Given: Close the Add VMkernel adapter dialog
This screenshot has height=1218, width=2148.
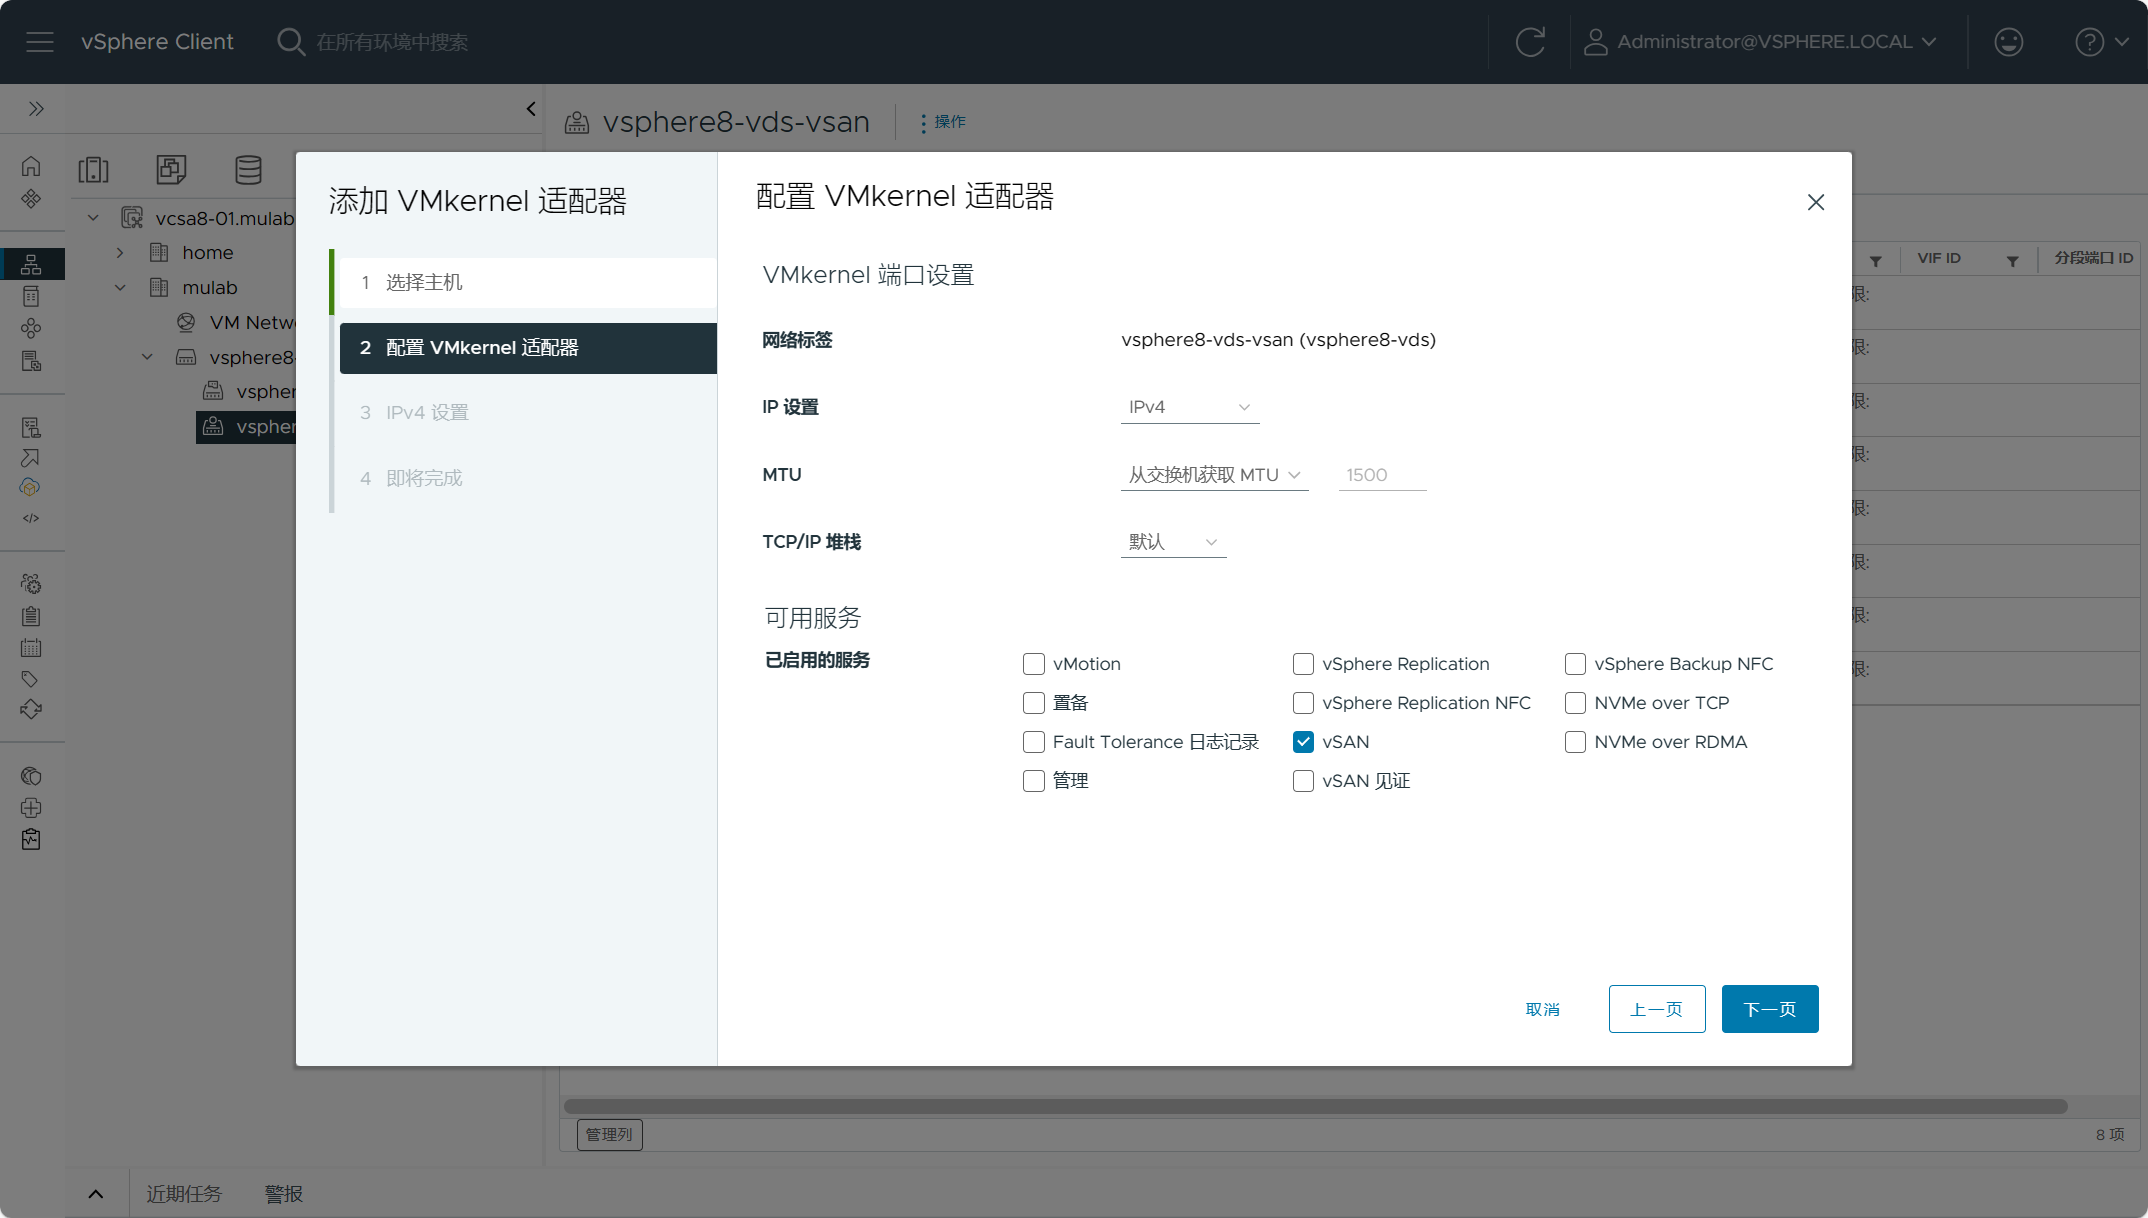Looking at the screenshot, I should 1816,202.
